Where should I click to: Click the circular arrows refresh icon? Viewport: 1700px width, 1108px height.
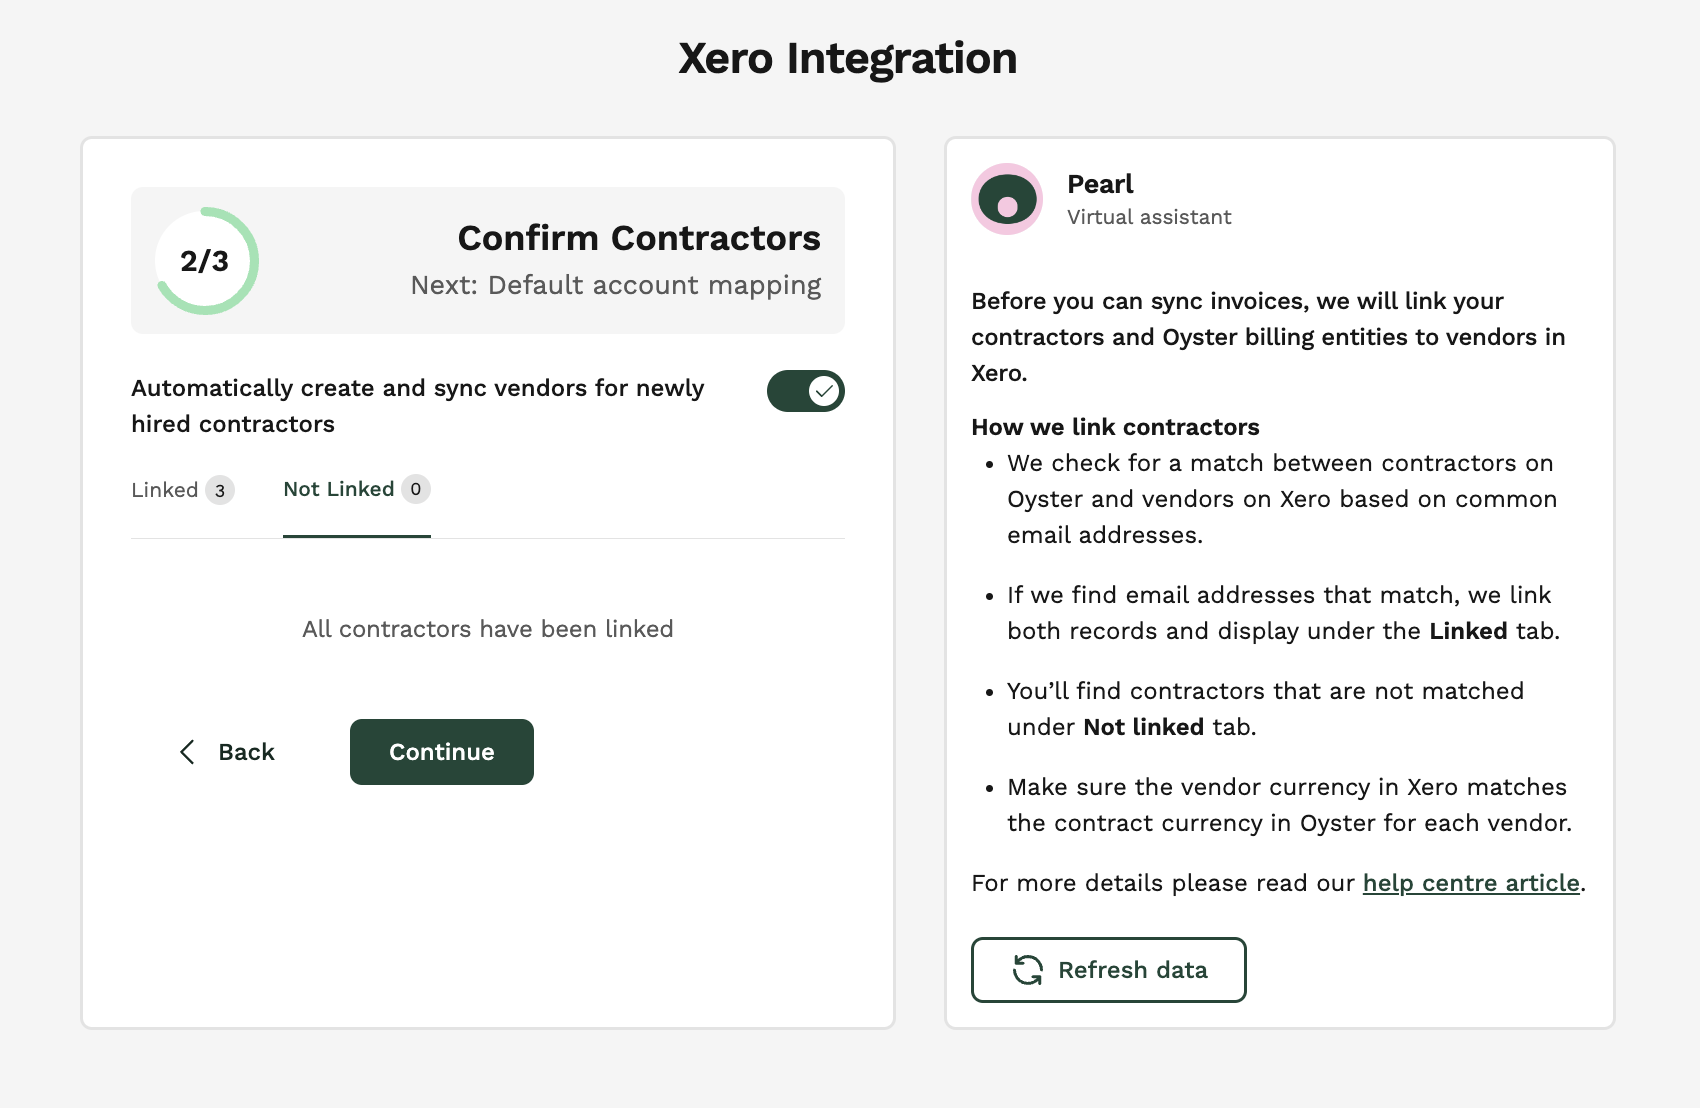click(1028, 970)
